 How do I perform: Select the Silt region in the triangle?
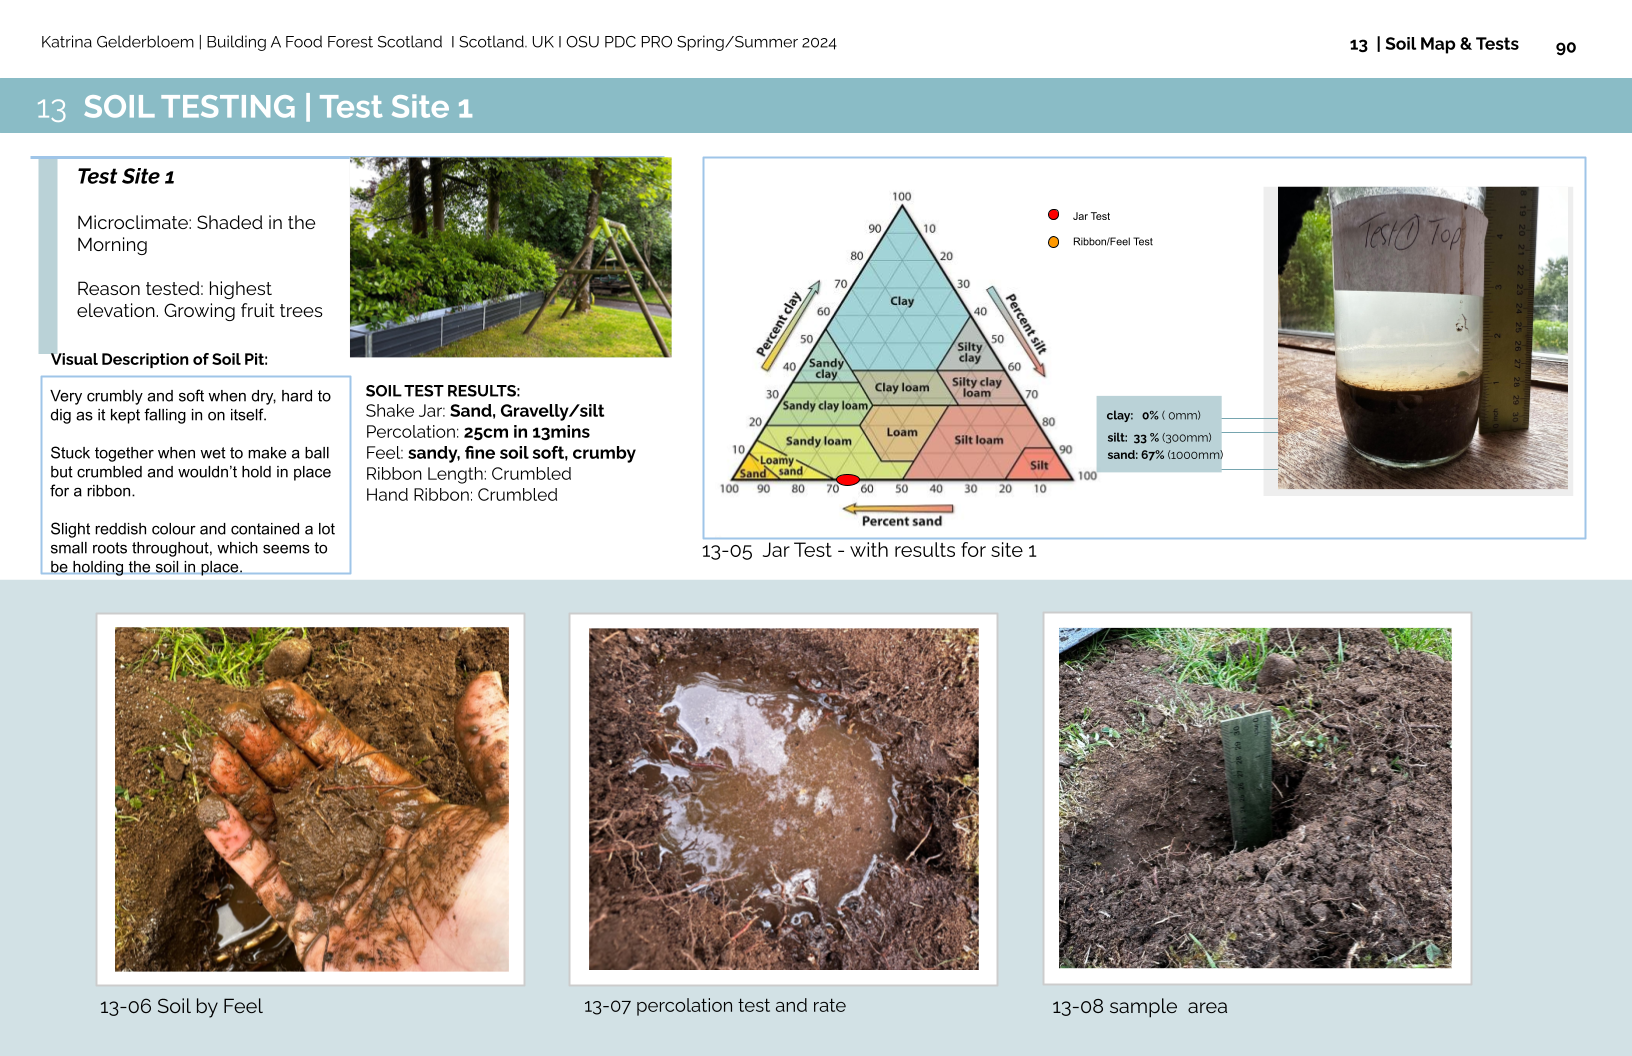pyautogui.click(x=1038, y=464)
